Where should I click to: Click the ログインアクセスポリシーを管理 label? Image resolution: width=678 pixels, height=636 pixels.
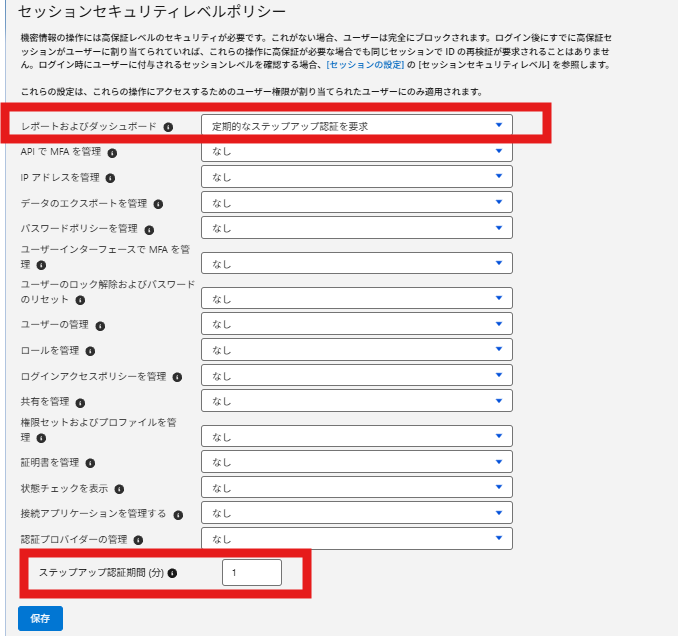[x=93, y=377]
